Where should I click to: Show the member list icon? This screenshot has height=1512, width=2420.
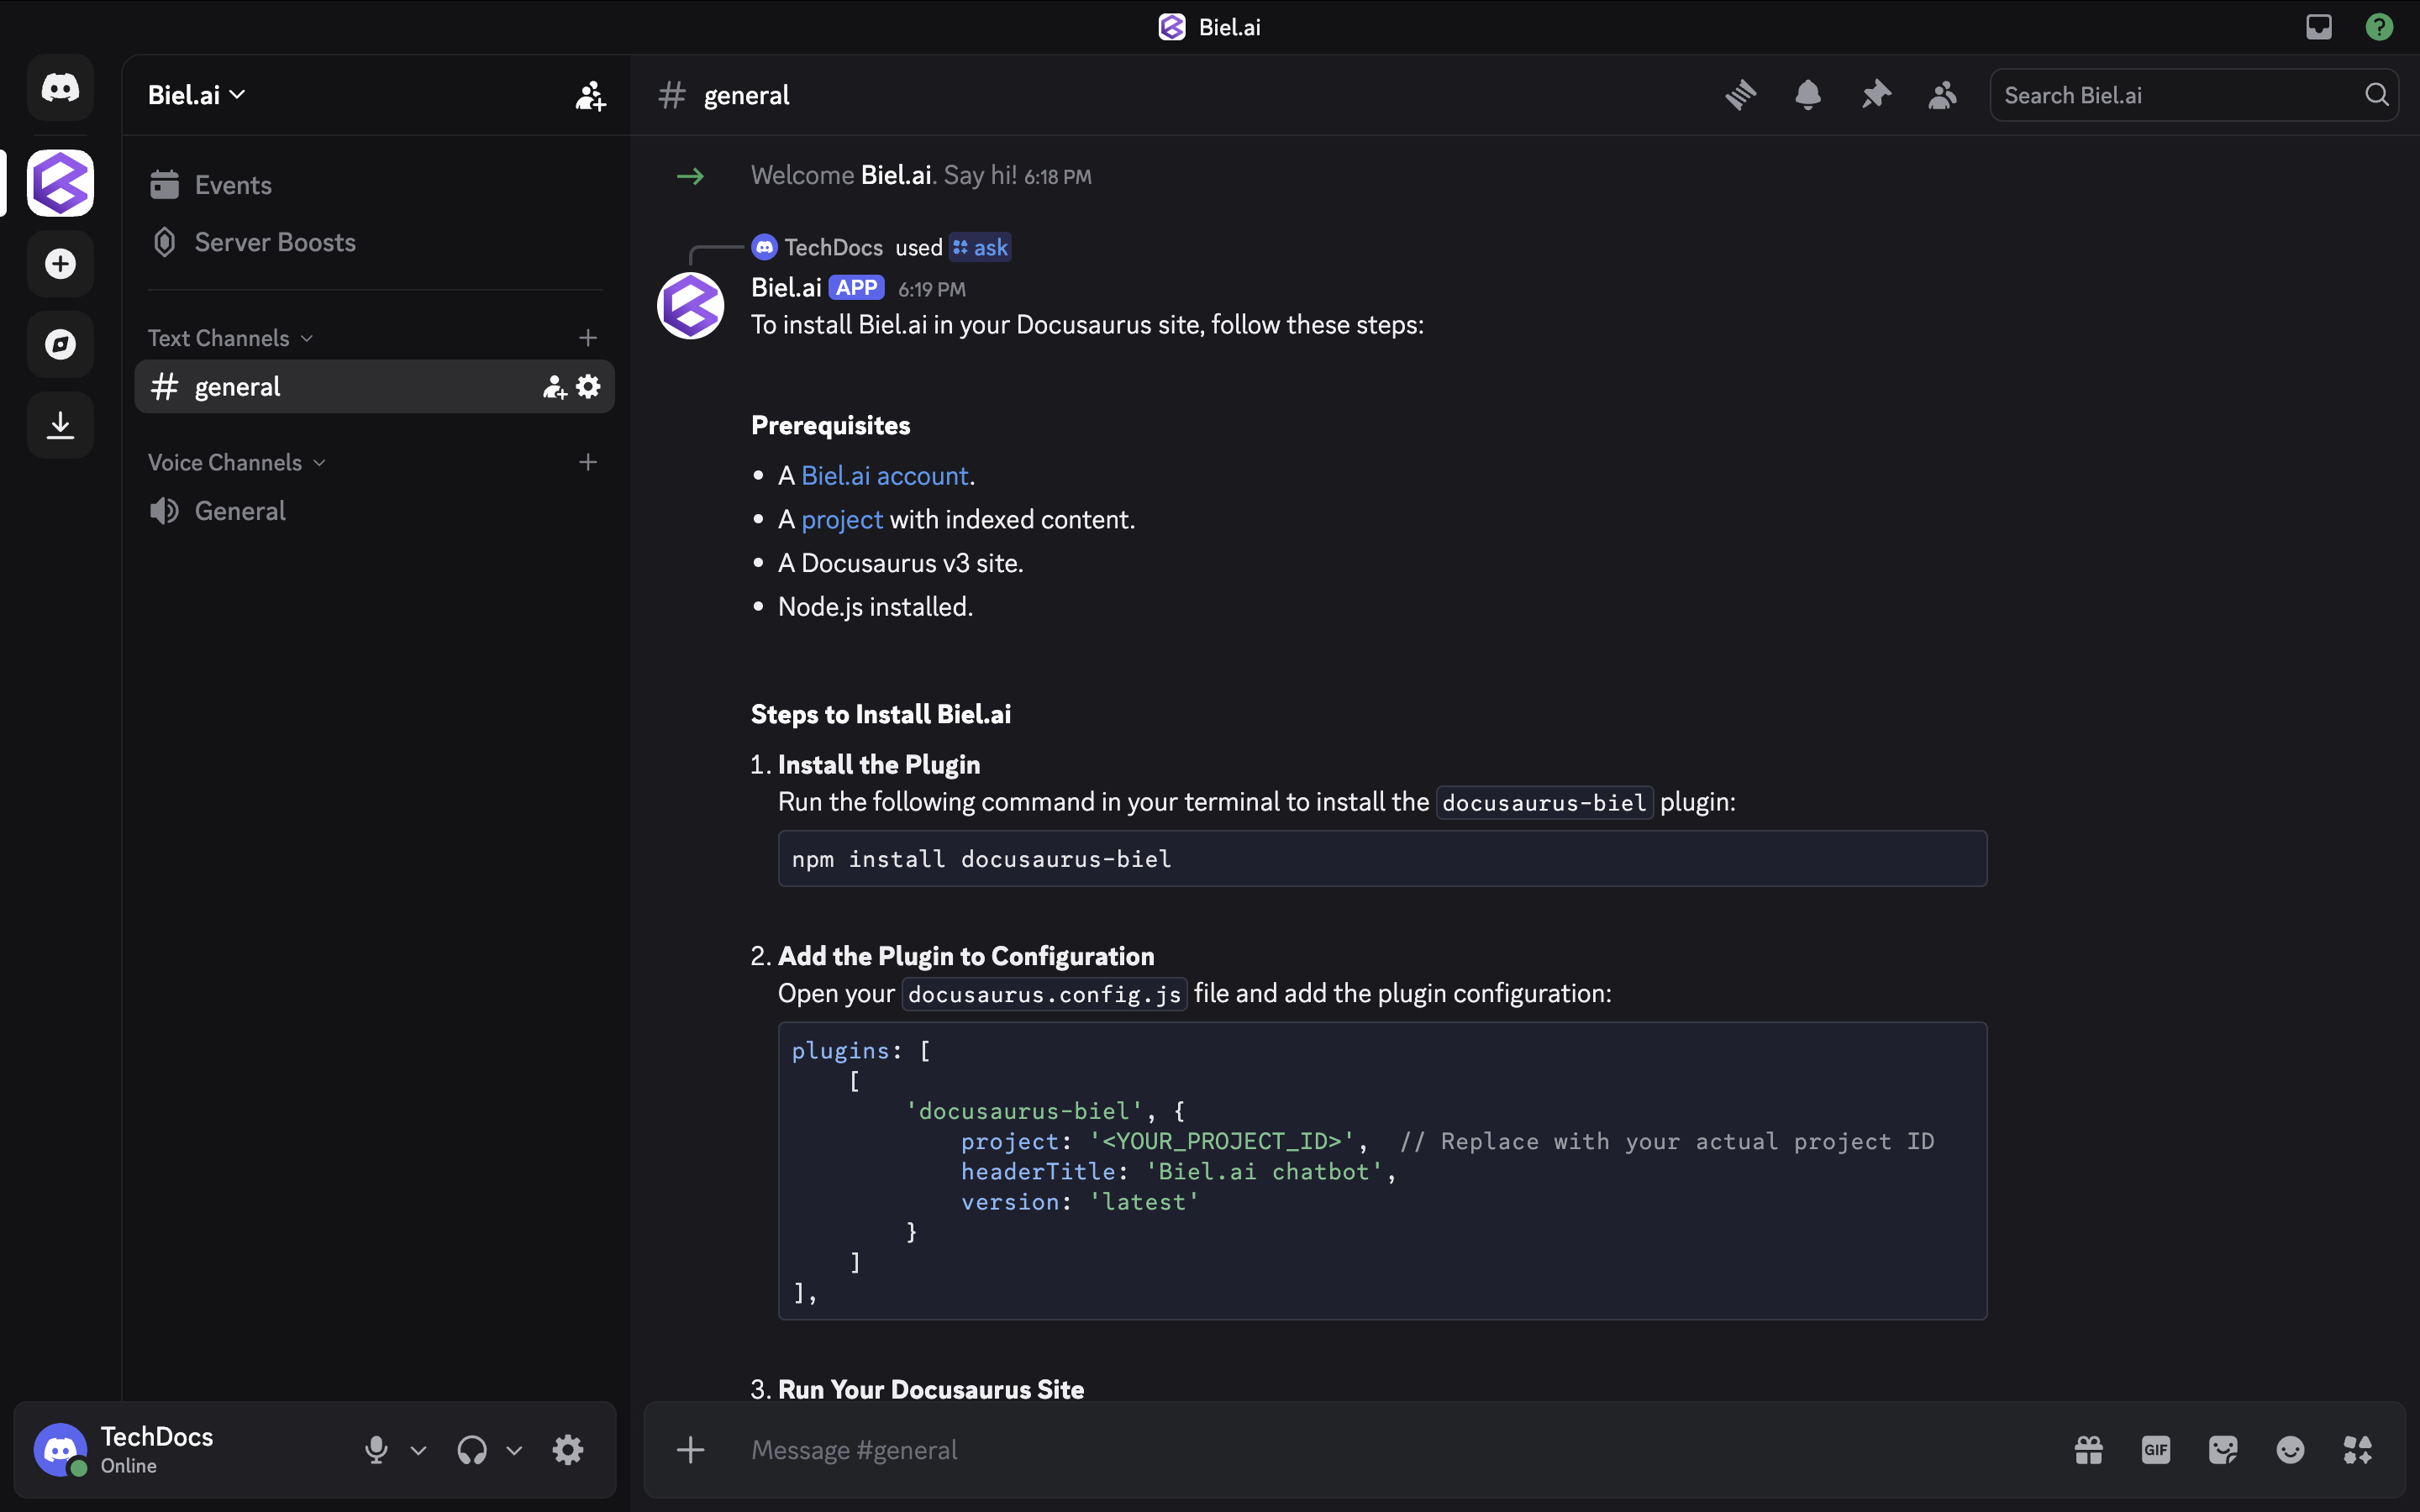[1942, 94]
